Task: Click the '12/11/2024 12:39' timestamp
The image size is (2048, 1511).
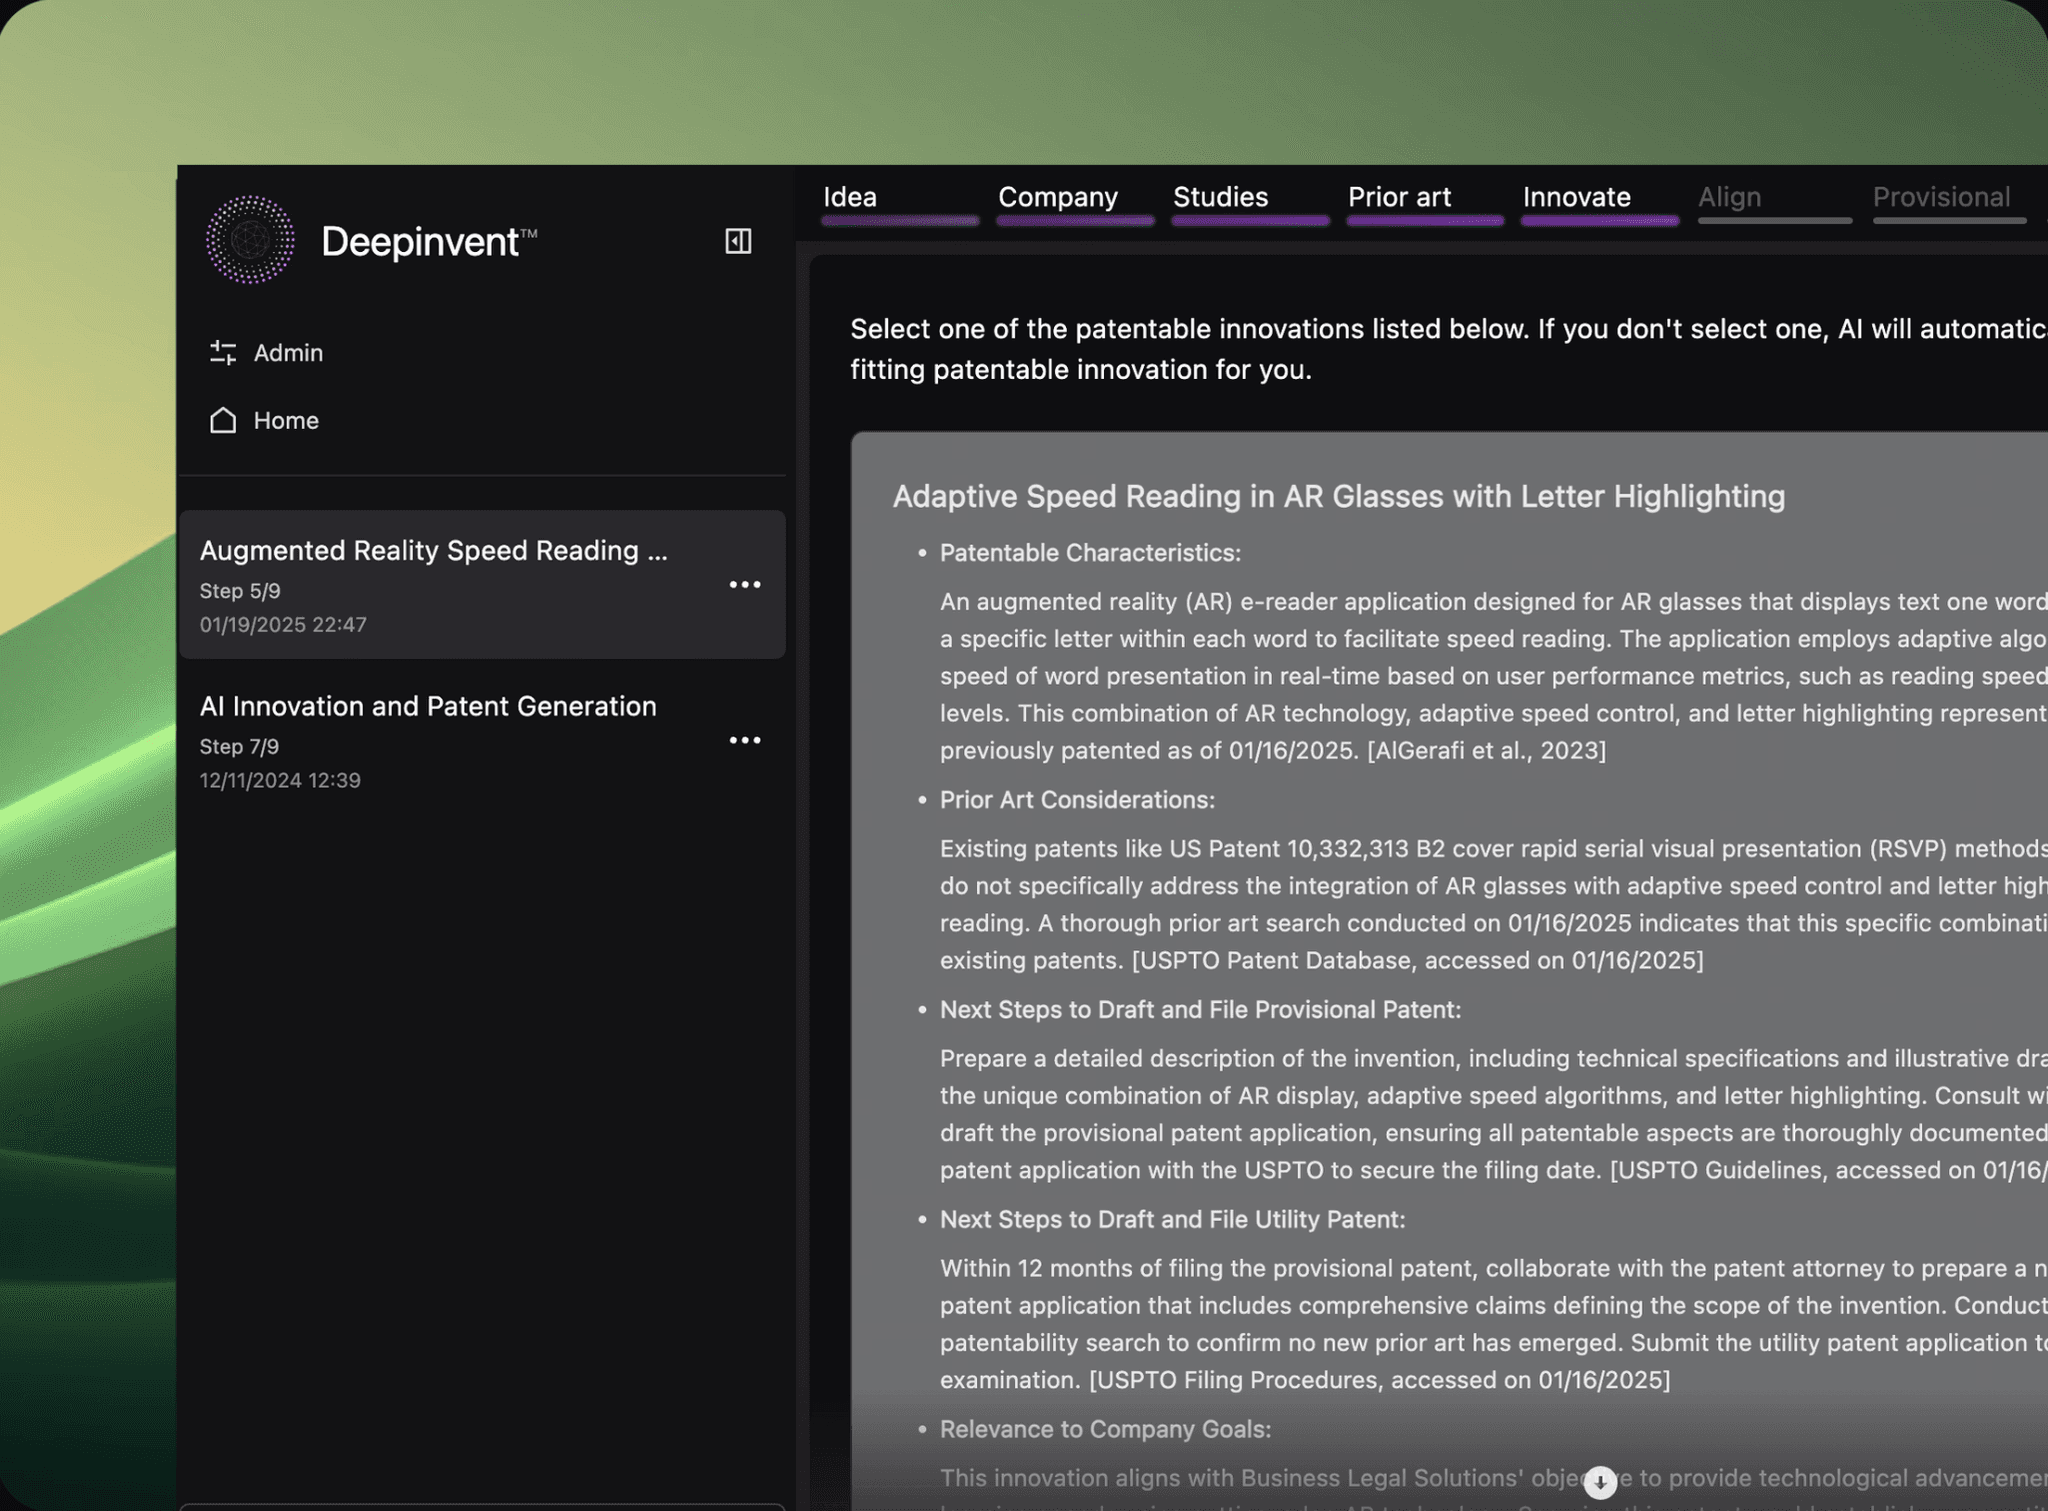Action: pyautogui.click(x=280, y=781)
